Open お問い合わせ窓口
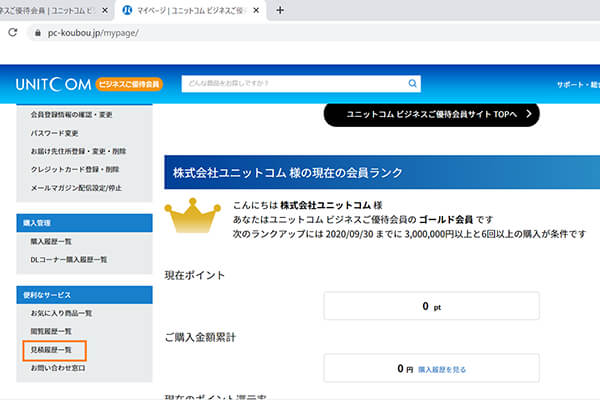 [58, 368]
